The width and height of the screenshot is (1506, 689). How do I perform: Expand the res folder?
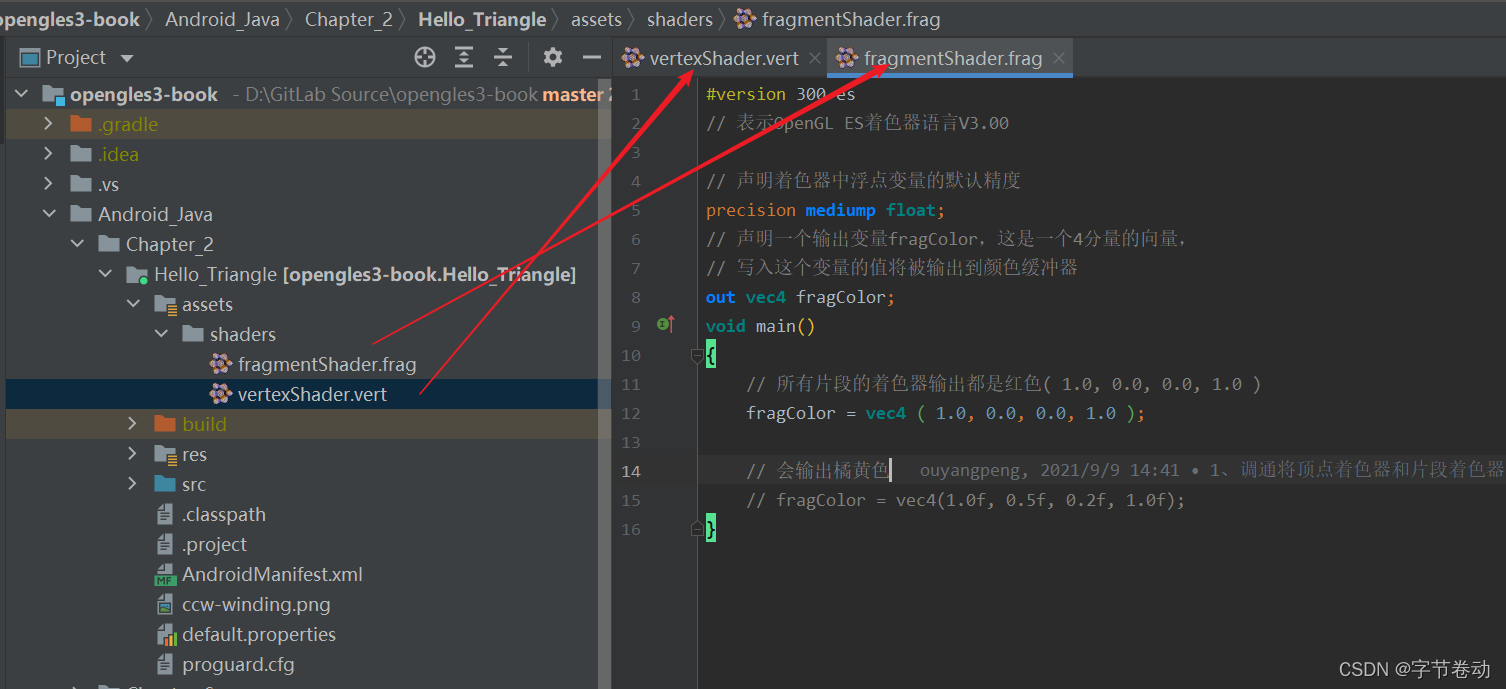133,454
